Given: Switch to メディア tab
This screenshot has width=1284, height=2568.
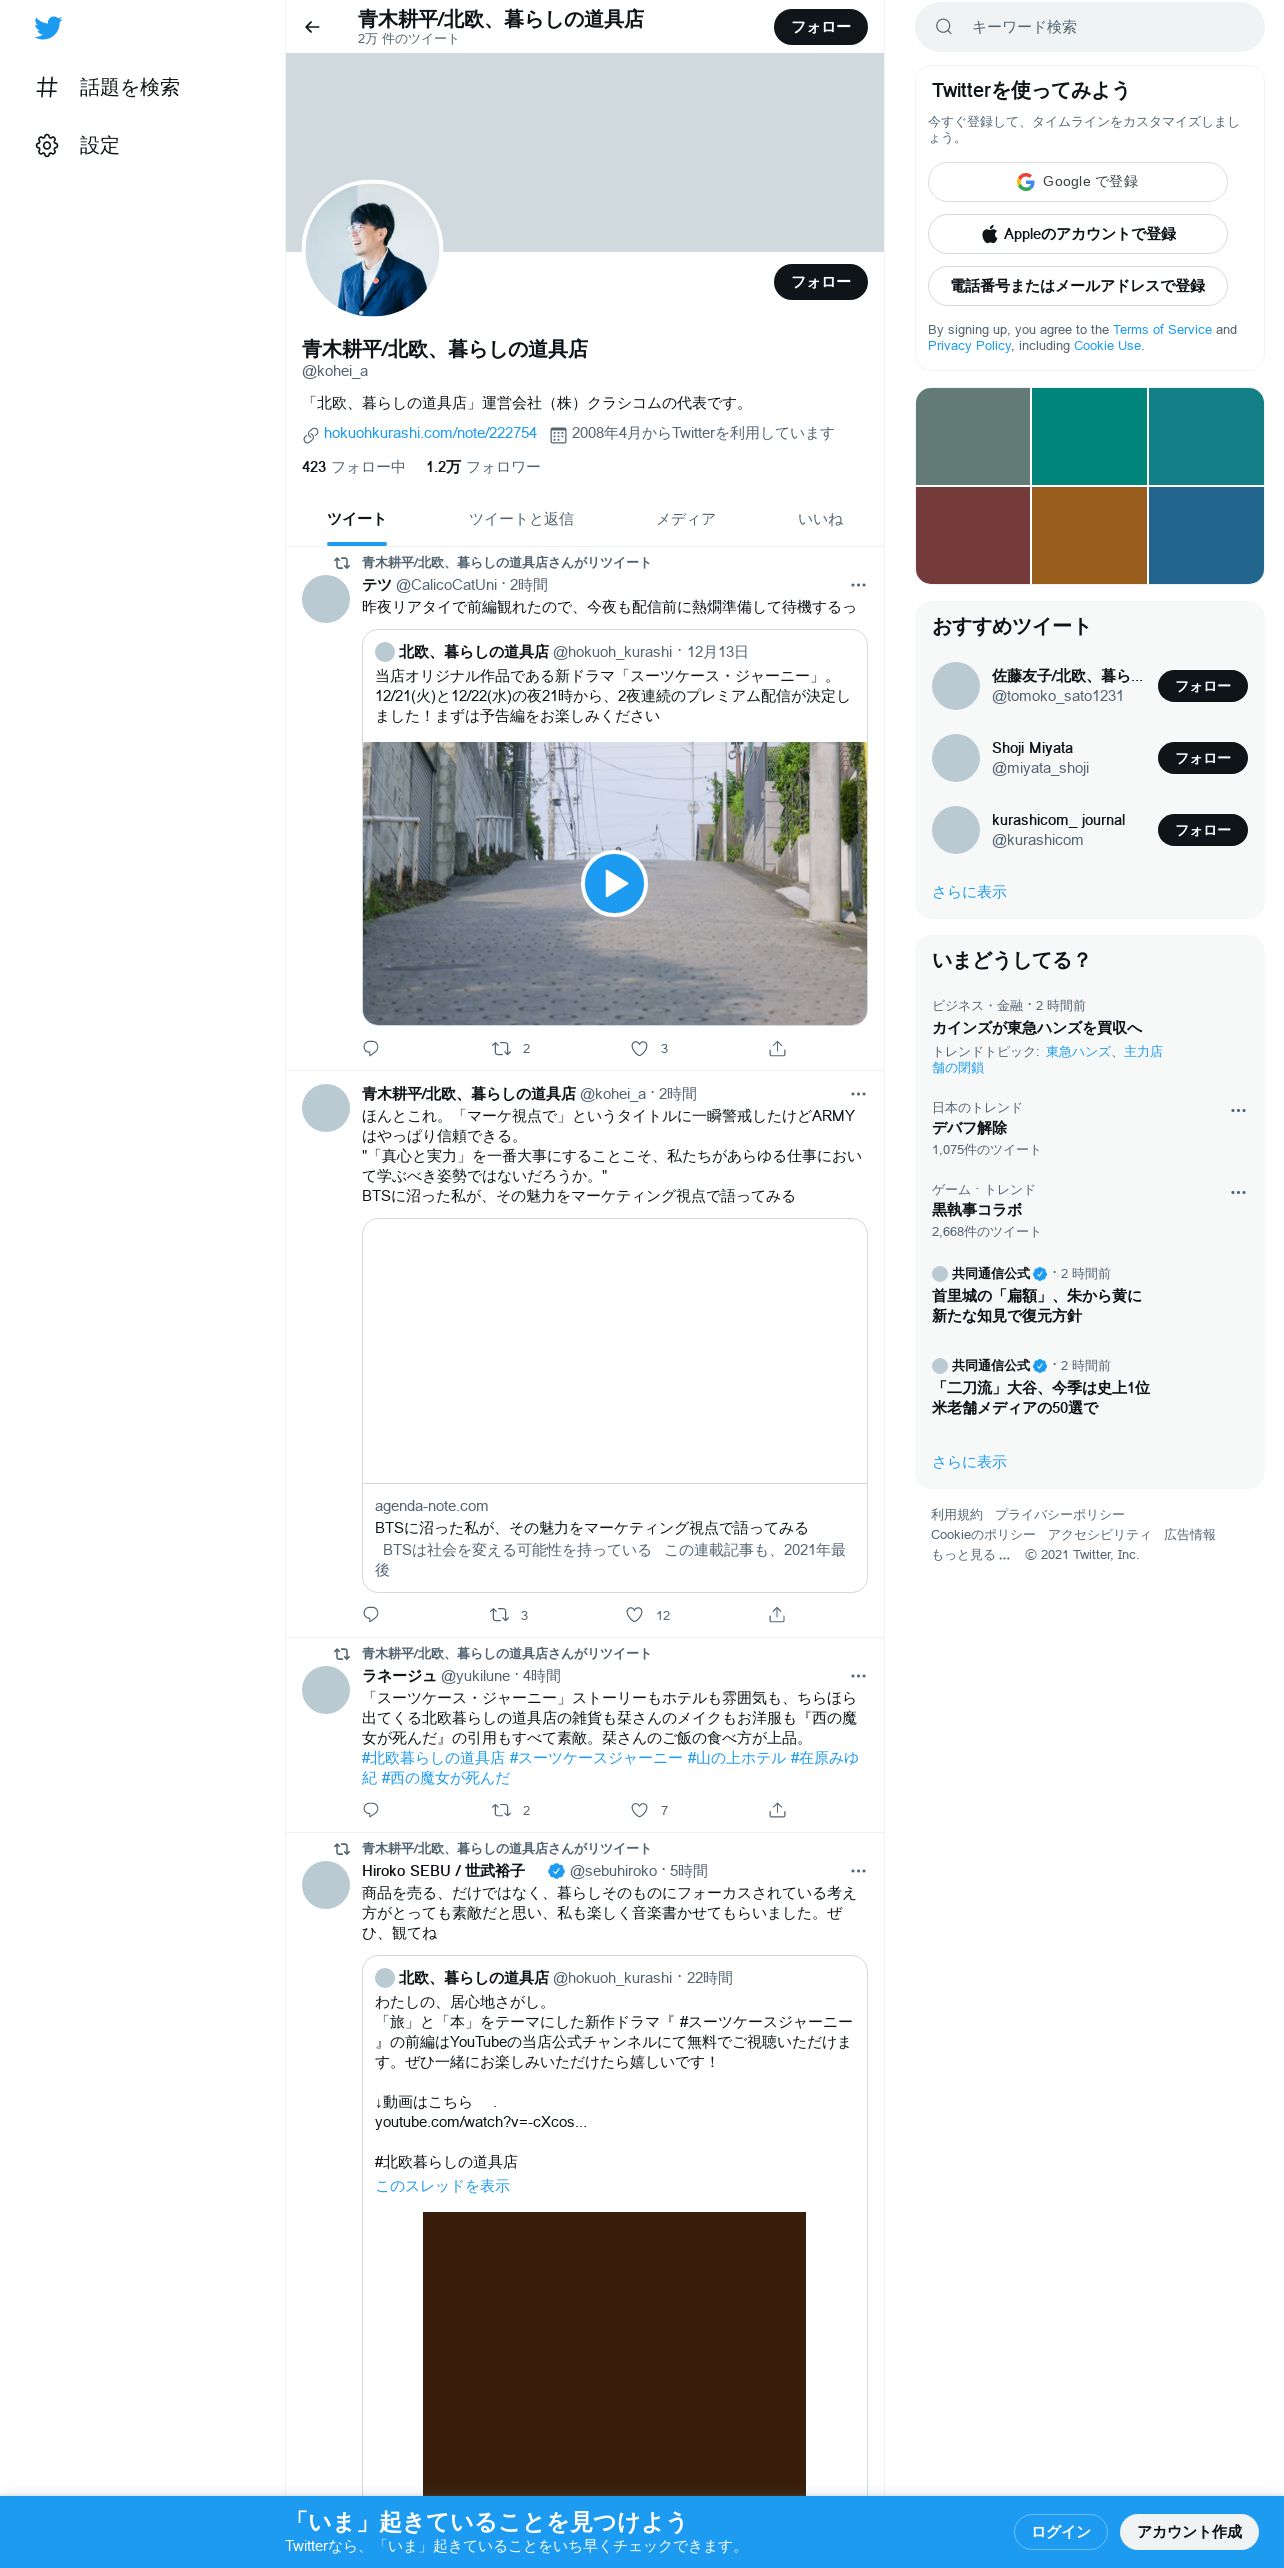Looking at the screenshot, I should (686, 519).
